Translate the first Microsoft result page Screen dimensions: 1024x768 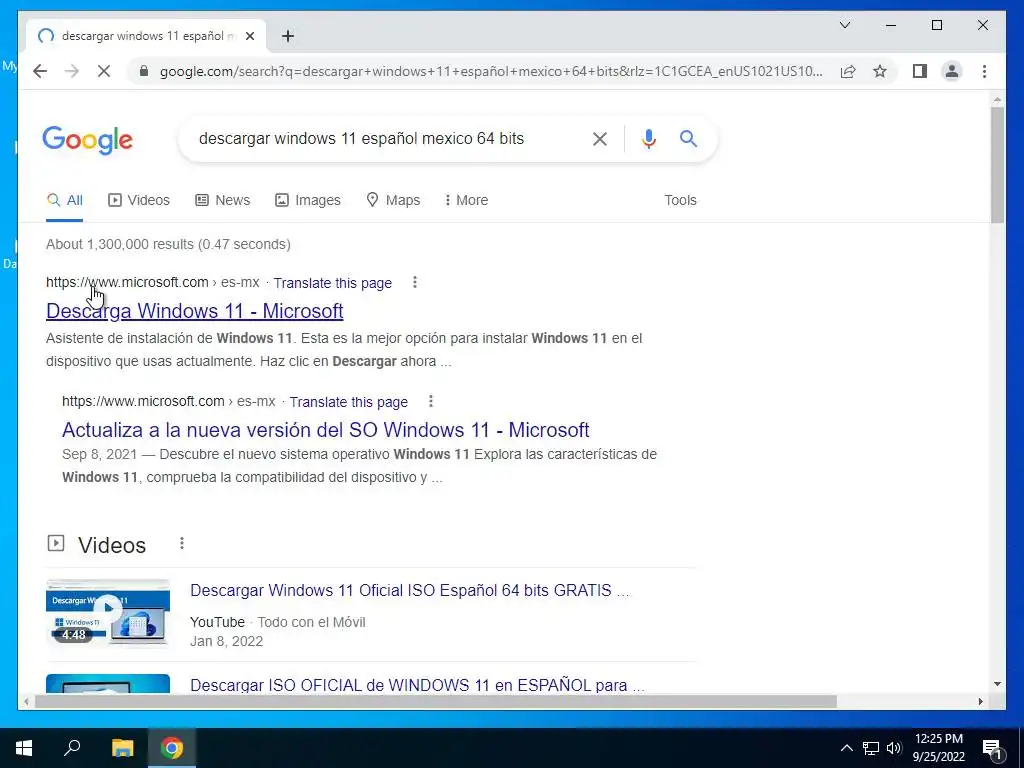332,283
